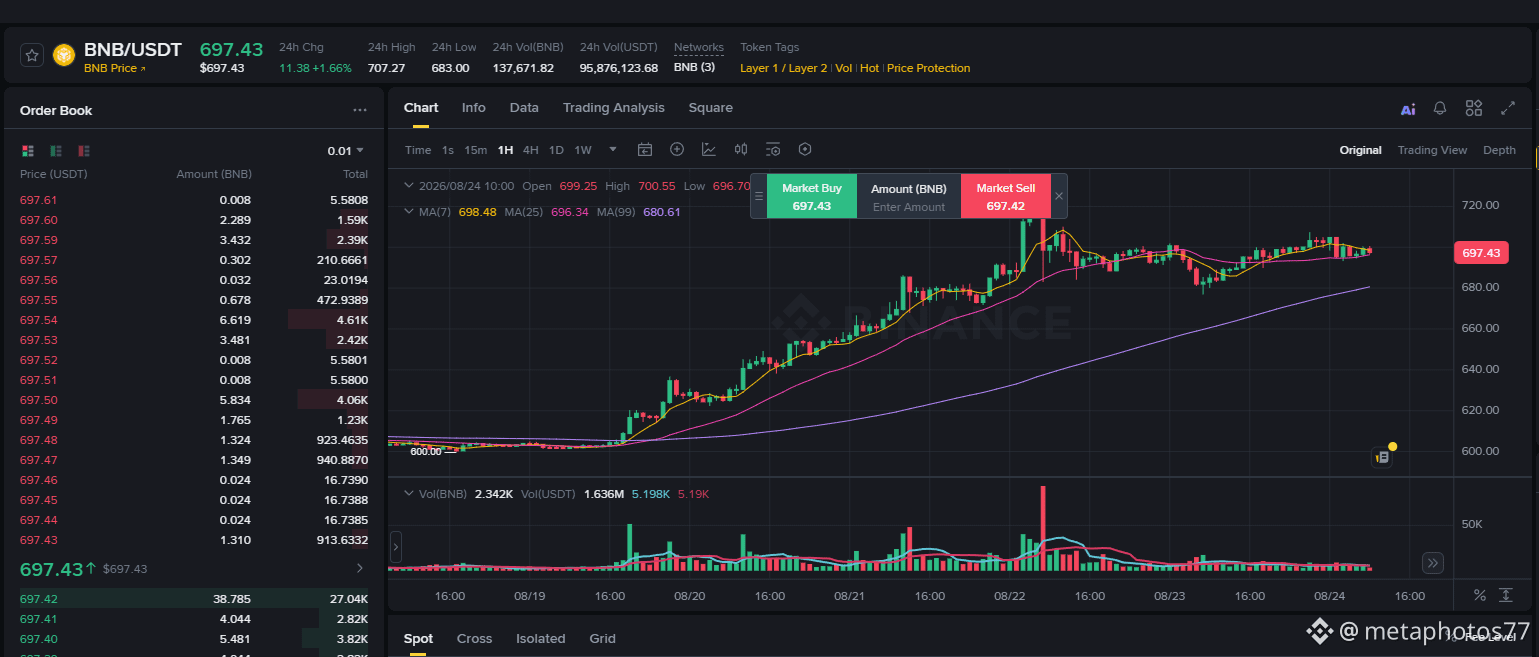Viewport: 1539px width, 657px height.
Task: Switch to the Chart tab
Action: (x=421, y=108)
